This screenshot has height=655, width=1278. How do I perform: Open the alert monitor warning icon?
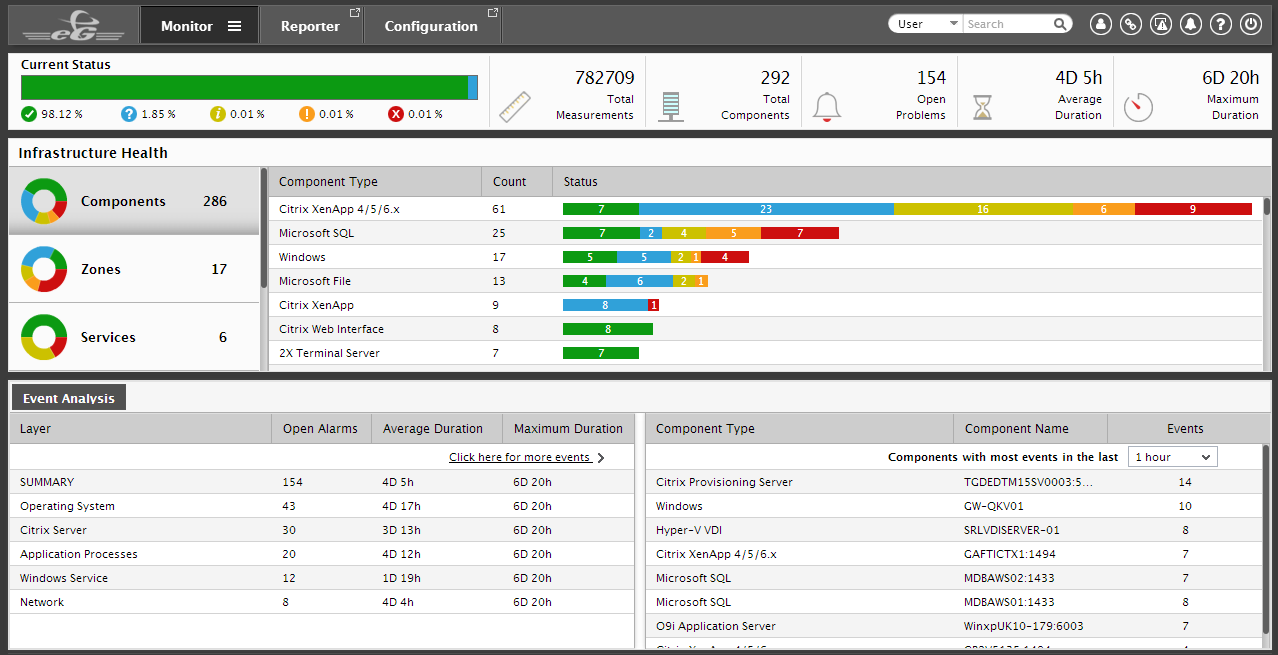click(x=1161, y=25)
